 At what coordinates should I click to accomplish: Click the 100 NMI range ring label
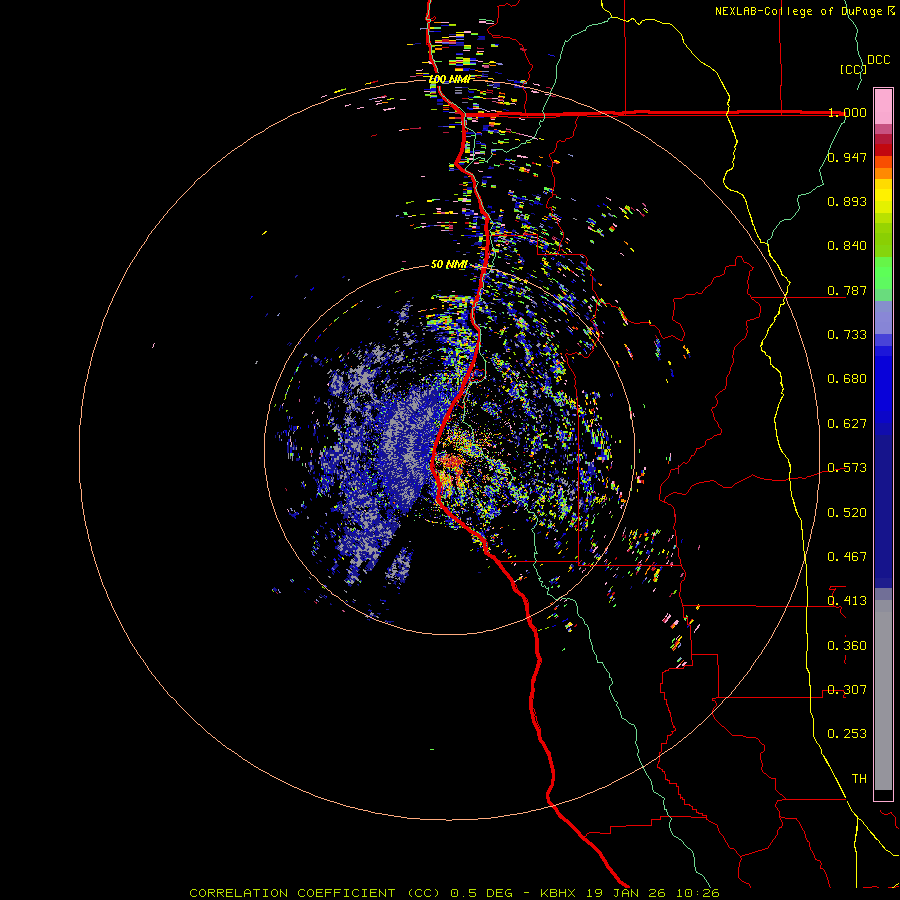(450, 79)
